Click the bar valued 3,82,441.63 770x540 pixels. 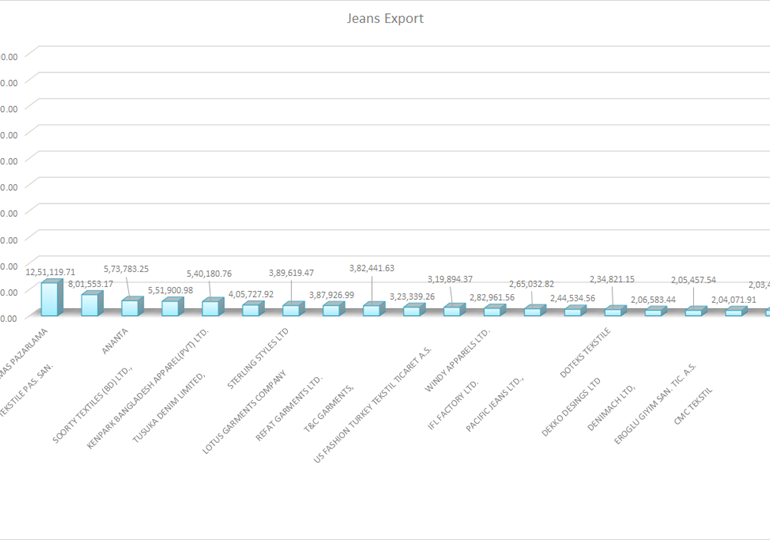tap(373, 309)
